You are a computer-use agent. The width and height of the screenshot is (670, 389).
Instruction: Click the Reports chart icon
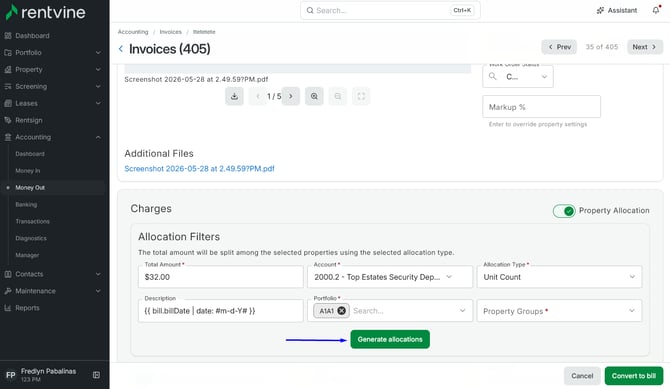pyautogui.click(x=8, y=308)
